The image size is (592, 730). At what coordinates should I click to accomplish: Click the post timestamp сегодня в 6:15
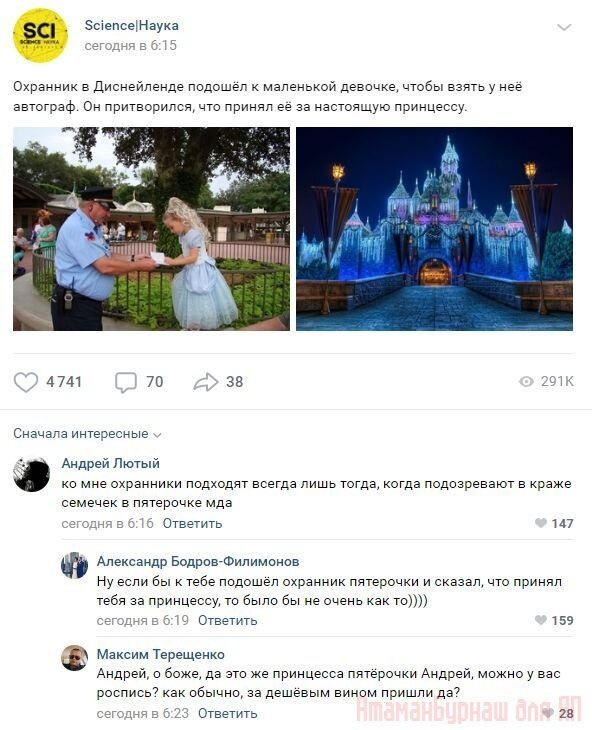(x=131, y=46)
